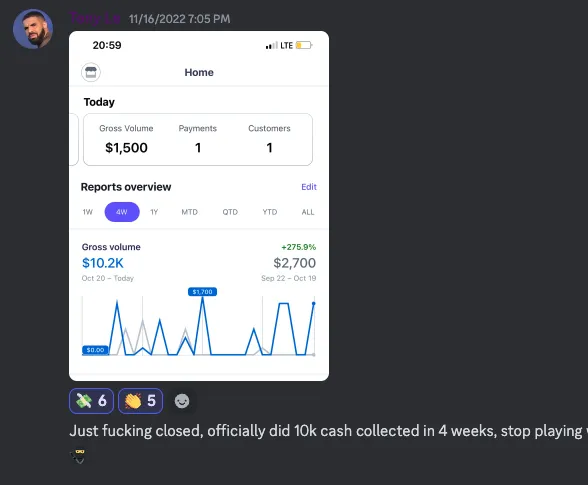Click the message timestamp 11/16/2022
This screenshot has height=485, width=588.
(x=179, y=19)
